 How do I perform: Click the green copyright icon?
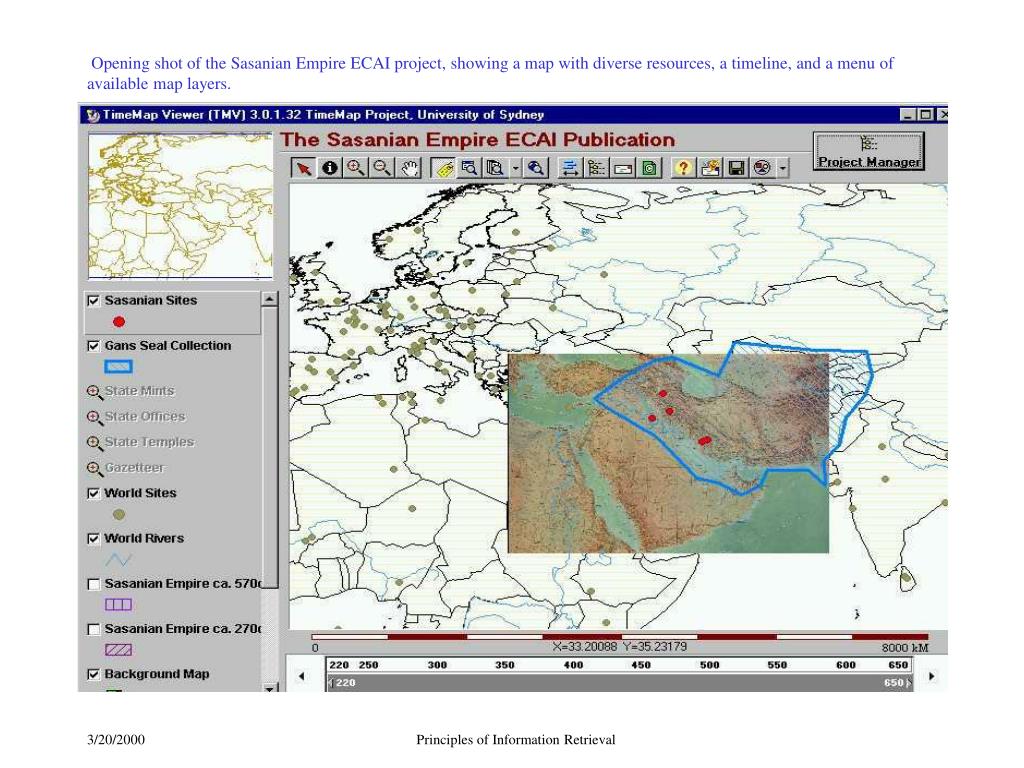pos(649,168)
